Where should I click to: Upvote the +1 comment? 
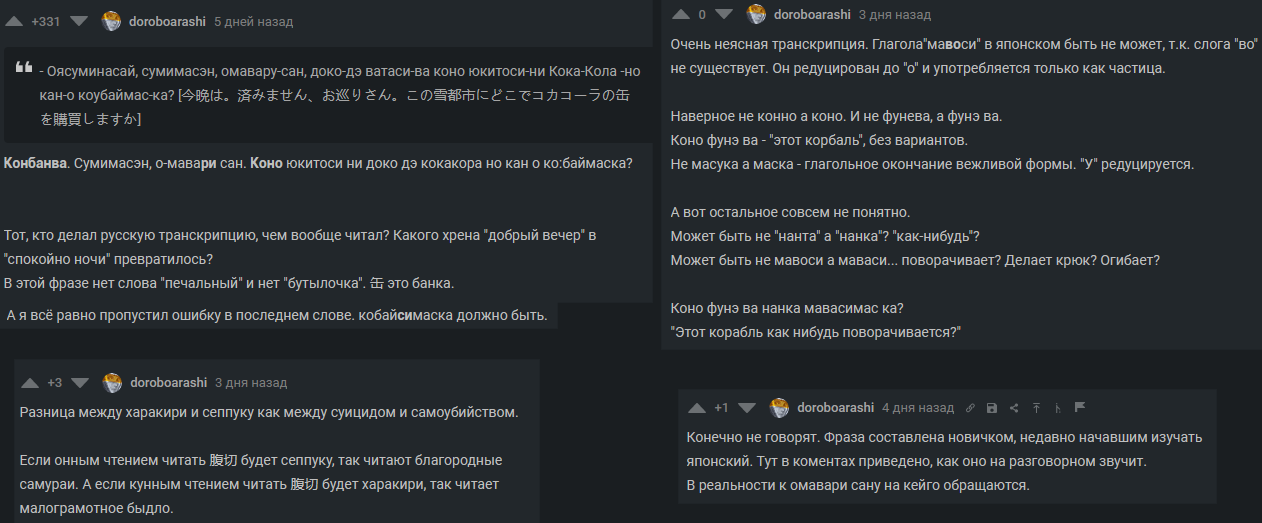click(x=696, y=408)
